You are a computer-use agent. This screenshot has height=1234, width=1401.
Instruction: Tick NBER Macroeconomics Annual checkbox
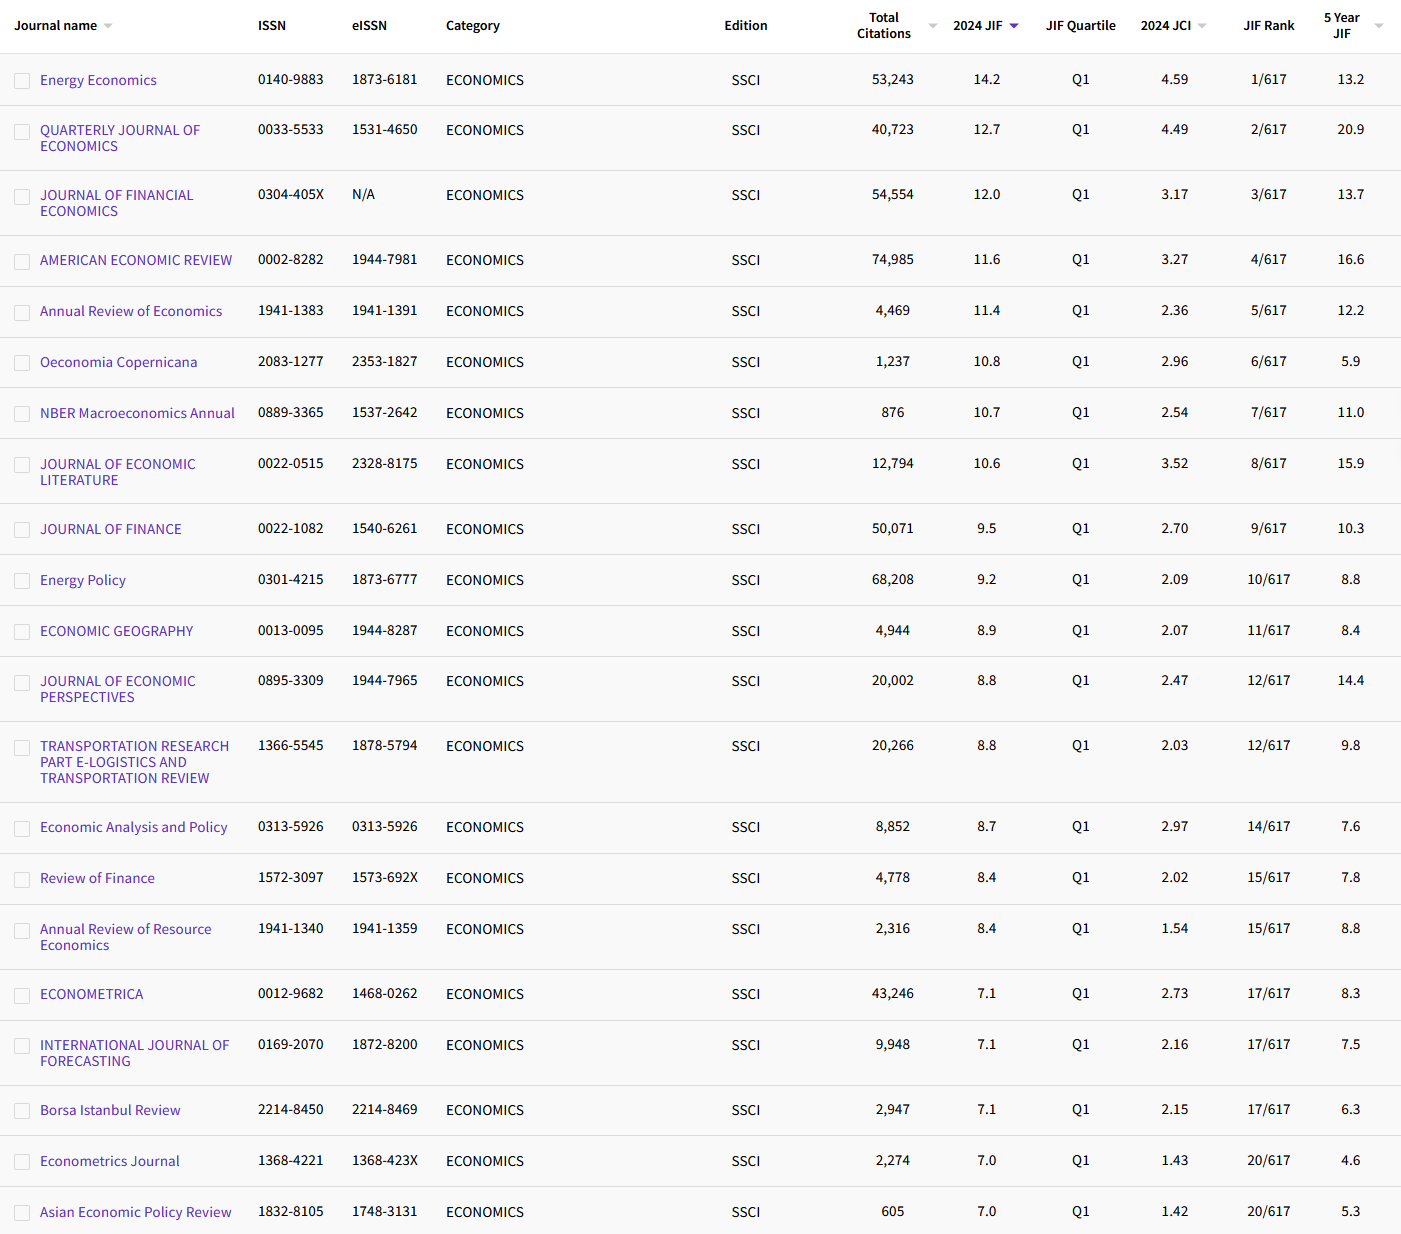click(x=22, y=414)
